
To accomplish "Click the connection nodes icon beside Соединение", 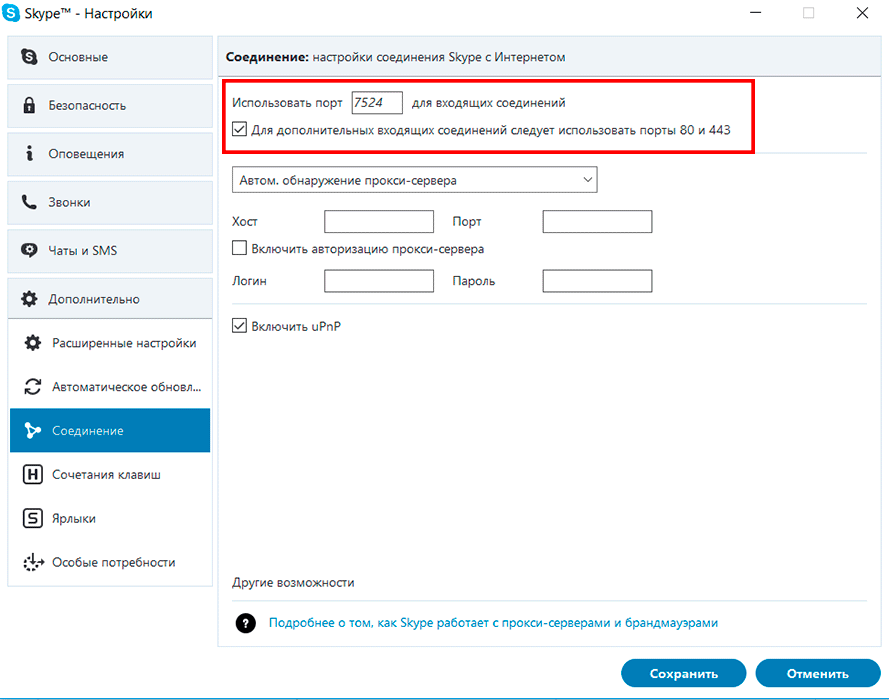I will [x=32, y=431].
